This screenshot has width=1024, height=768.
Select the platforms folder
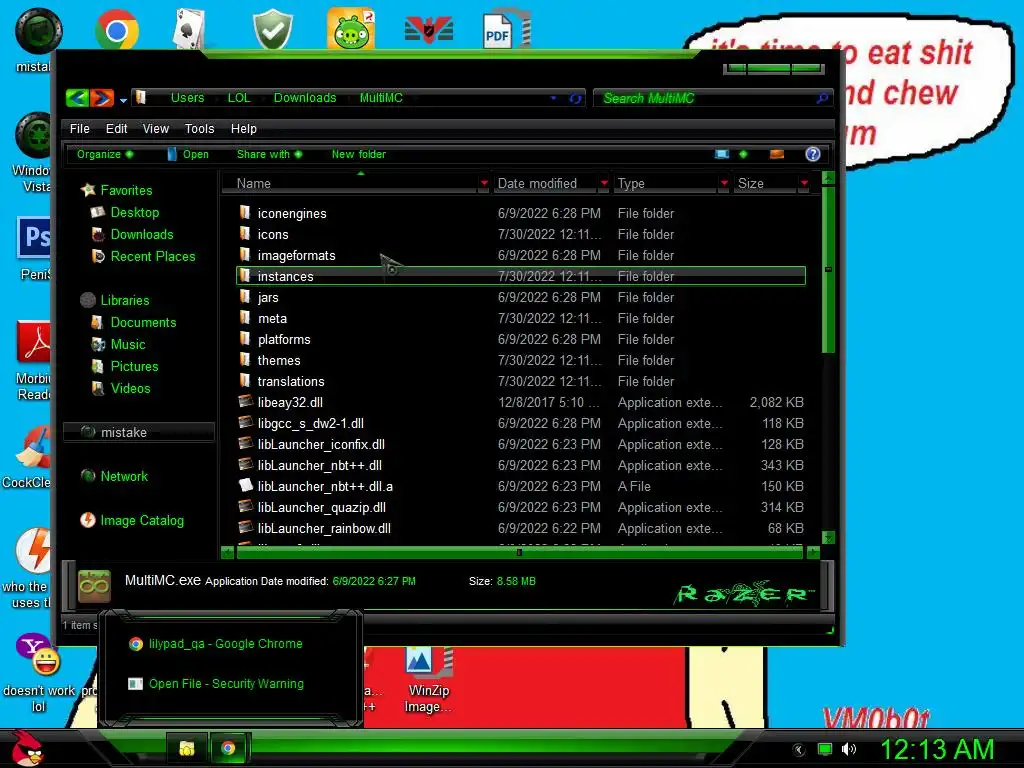(283, 340)
